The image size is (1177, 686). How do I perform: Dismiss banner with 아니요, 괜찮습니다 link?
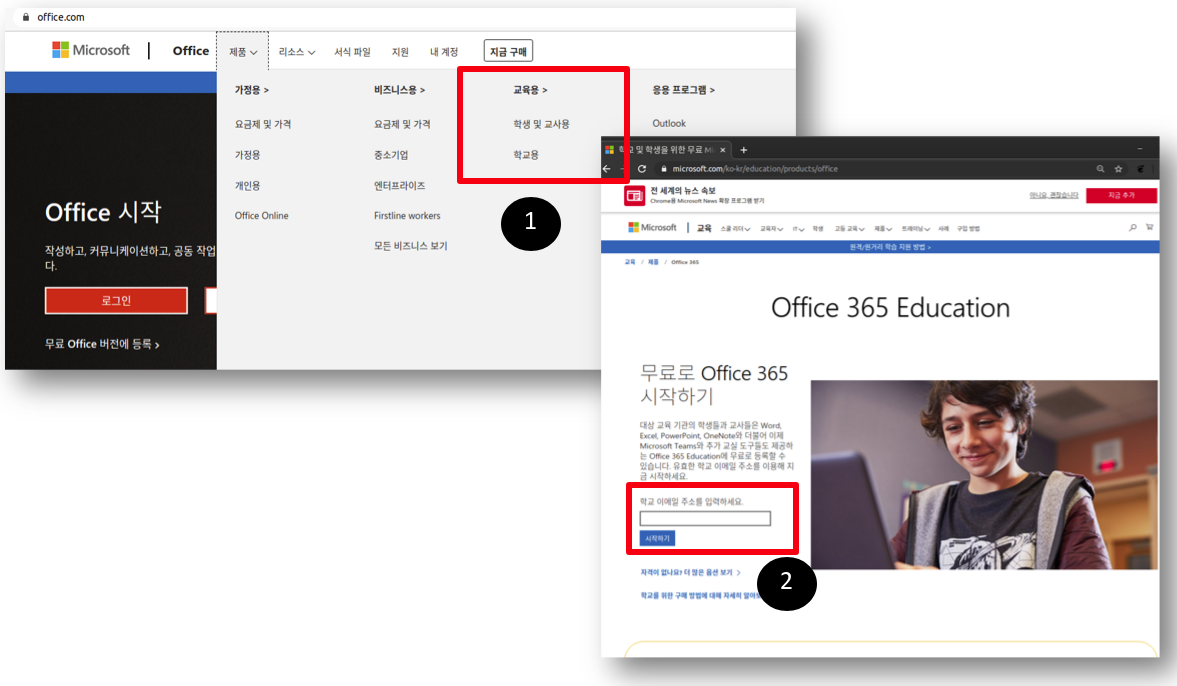tap(1054, 195)
